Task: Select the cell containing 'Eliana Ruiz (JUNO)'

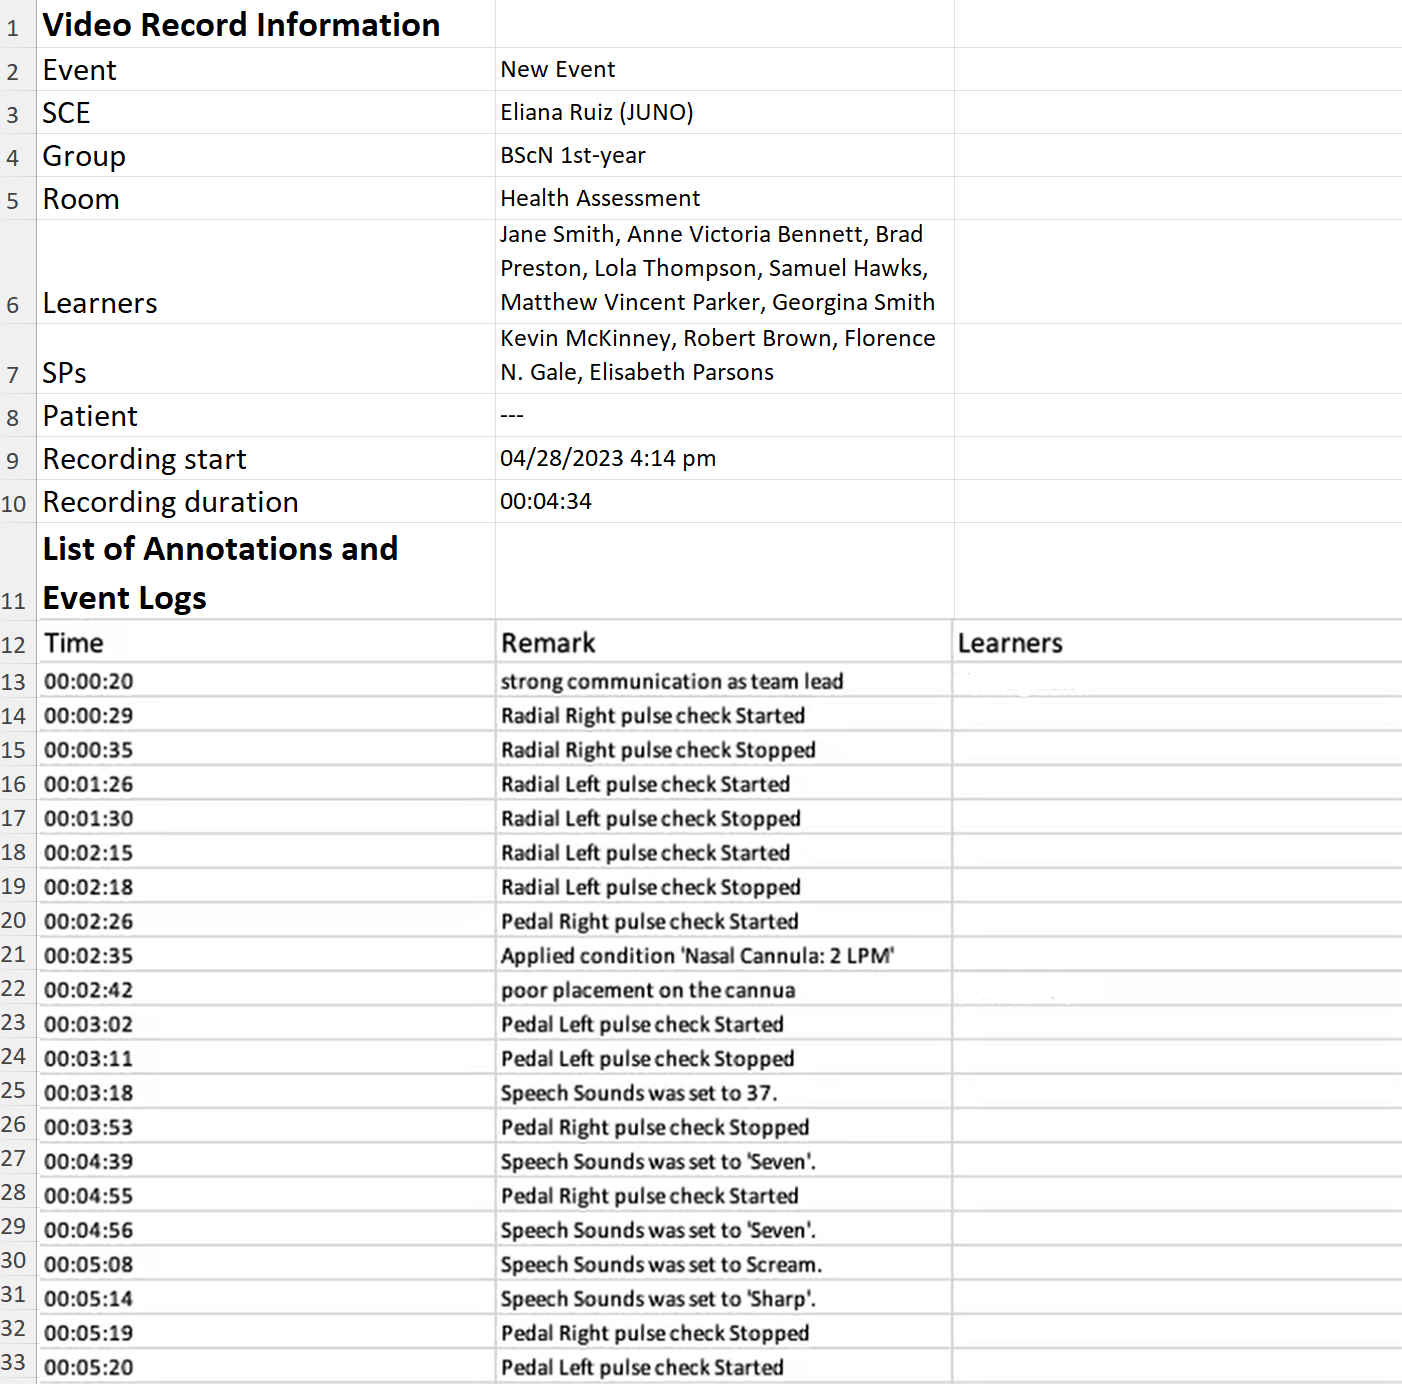Action: pos(725,112)
